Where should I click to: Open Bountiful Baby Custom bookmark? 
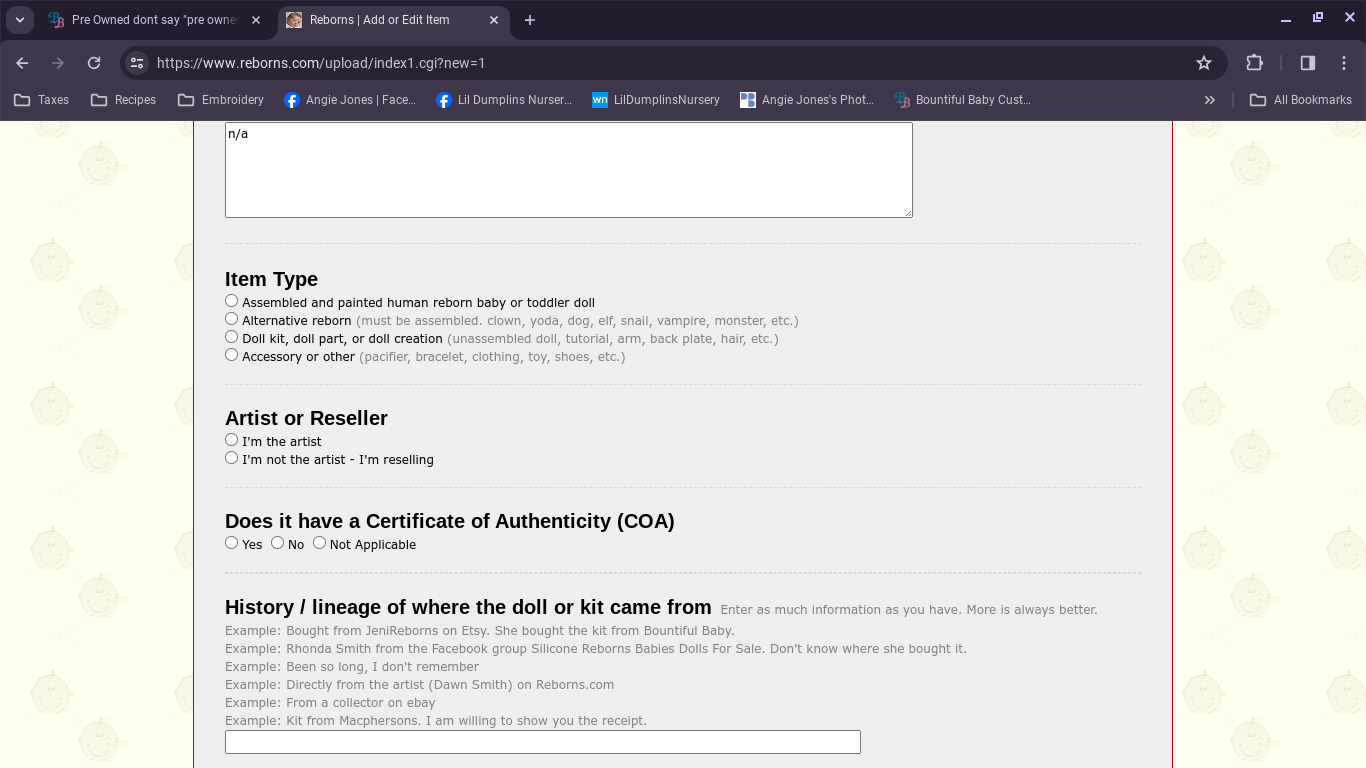click(x=962, y=100)
